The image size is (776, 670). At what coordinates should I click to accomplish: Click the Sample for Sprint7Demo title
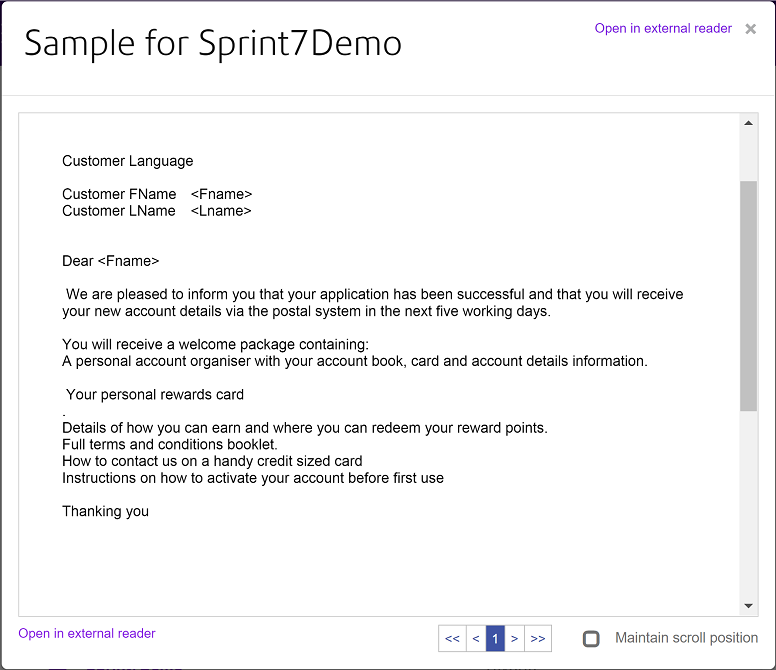(213, 44)
